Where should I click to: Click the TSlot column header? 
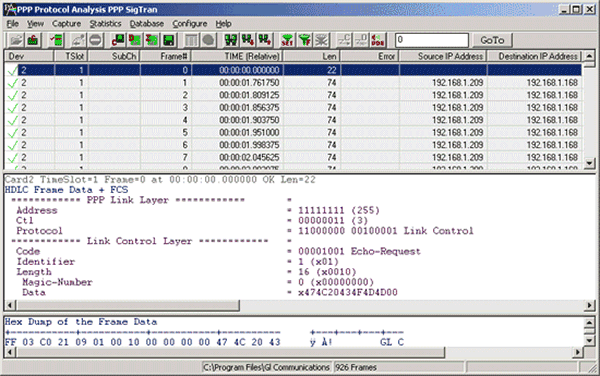pyautogui.click(x=71, y=56)
